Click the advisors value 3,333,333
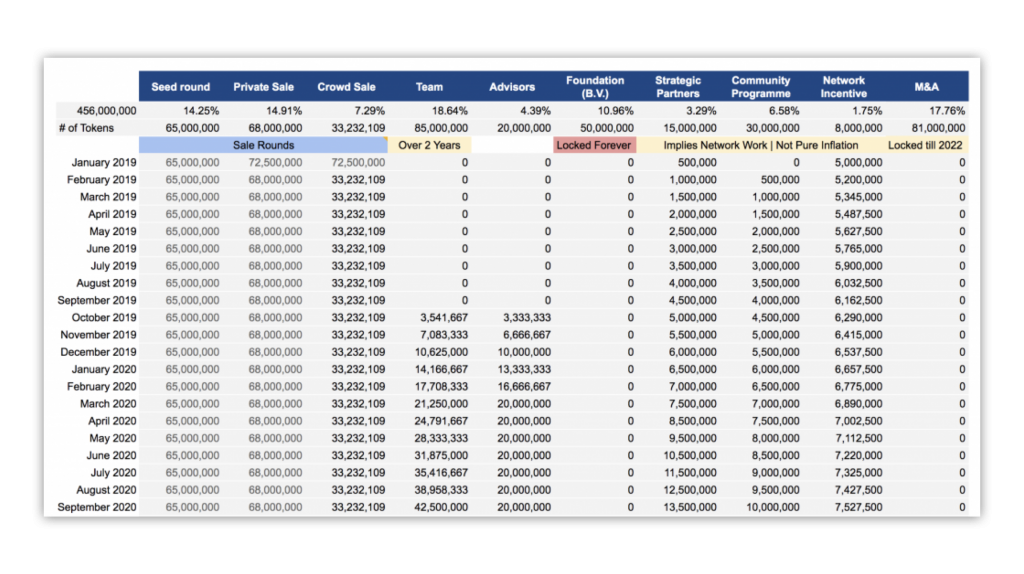 (x=527, y=317)
